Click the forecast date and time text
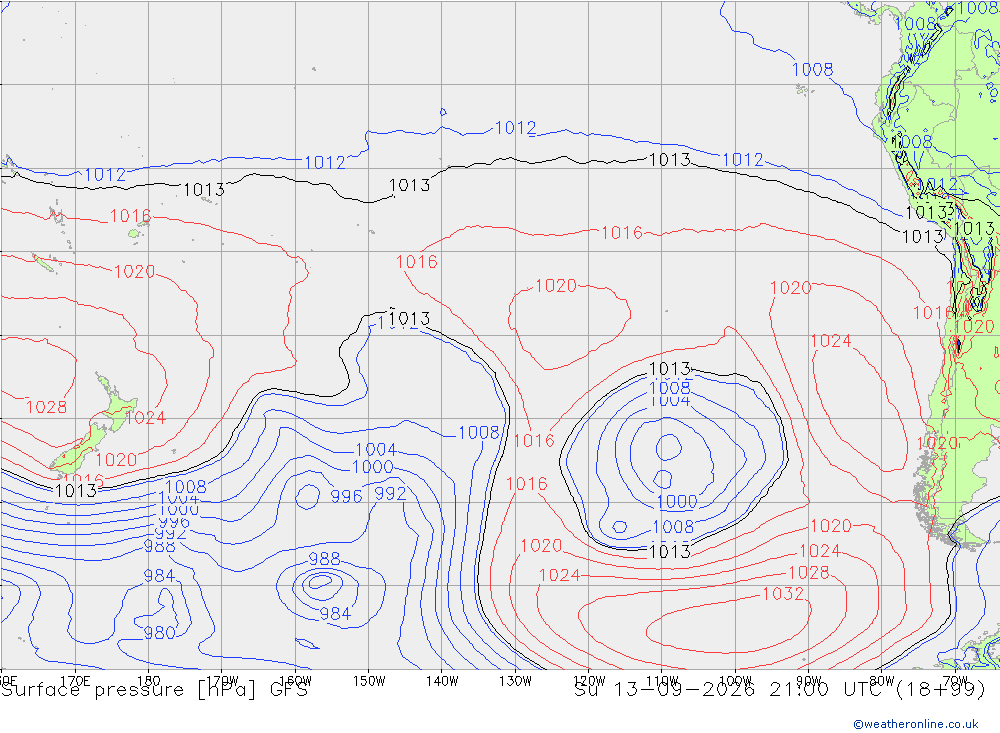The image size is (1000, 733). click(779, 690)
